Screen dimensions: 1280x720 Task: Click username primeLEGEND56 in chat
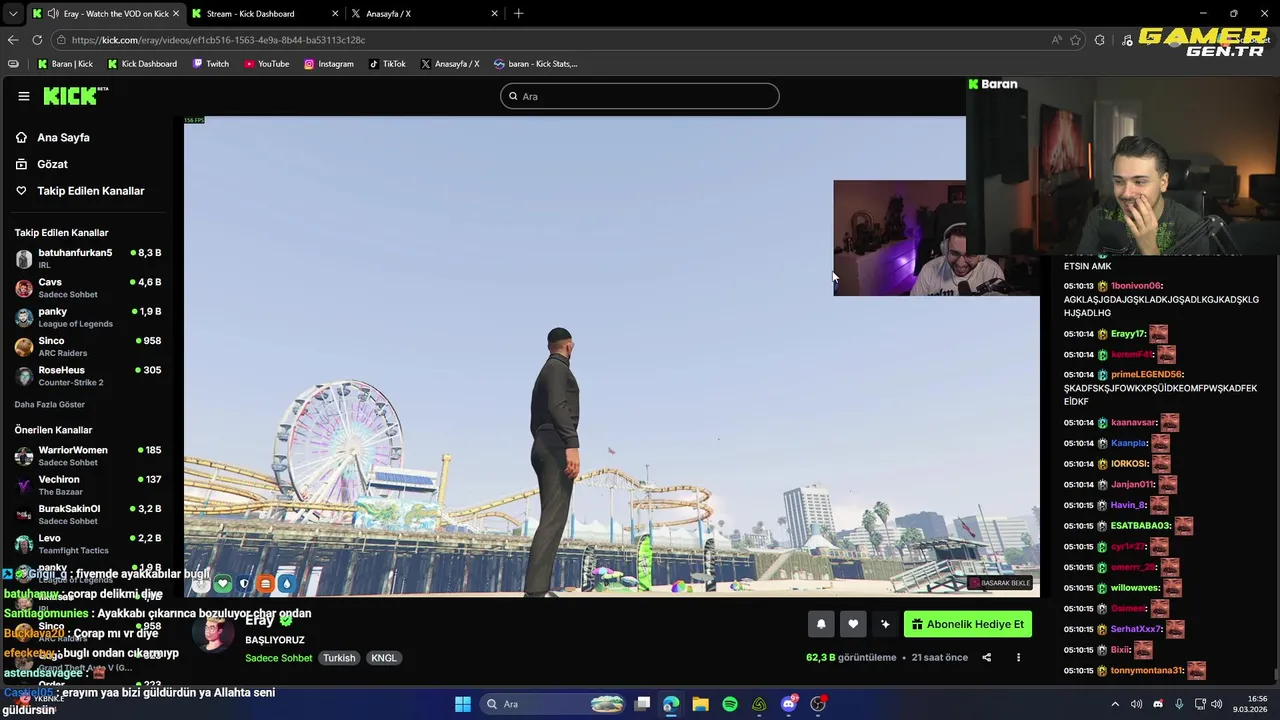click(1147, 375)
